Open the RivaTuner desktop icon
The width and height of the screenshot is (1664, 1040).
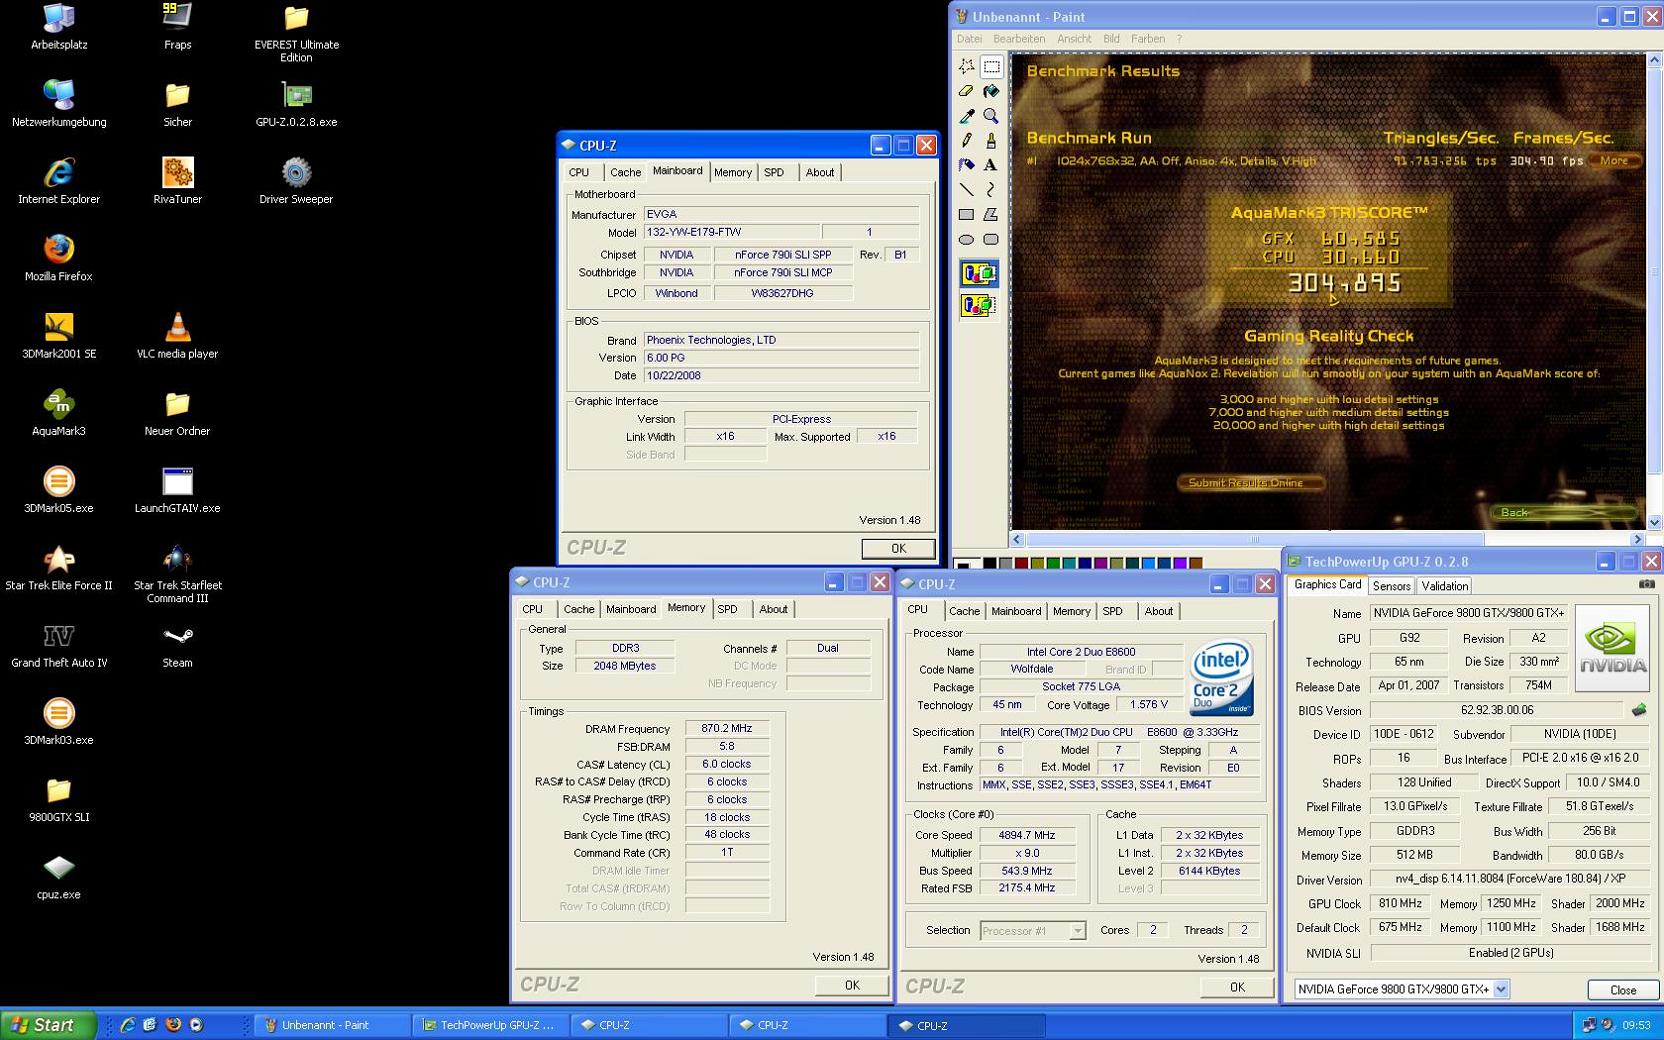click(x=177, y=181)
